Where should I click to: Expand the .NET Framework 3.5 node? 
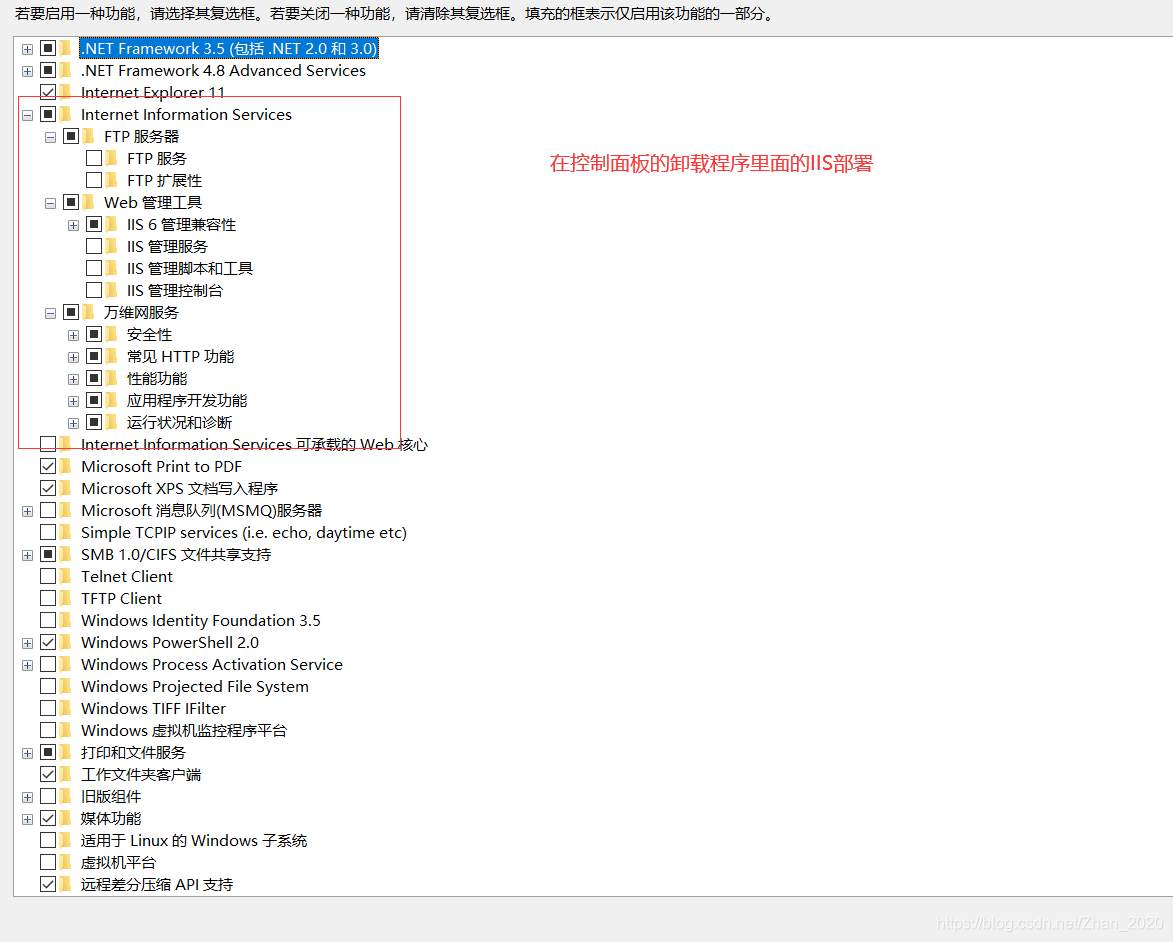[x=28, y=49]
